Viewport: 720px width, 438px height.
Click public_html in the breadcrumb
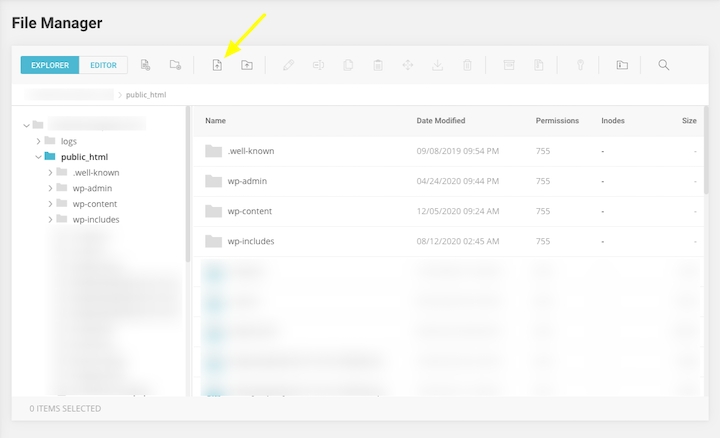146,95
